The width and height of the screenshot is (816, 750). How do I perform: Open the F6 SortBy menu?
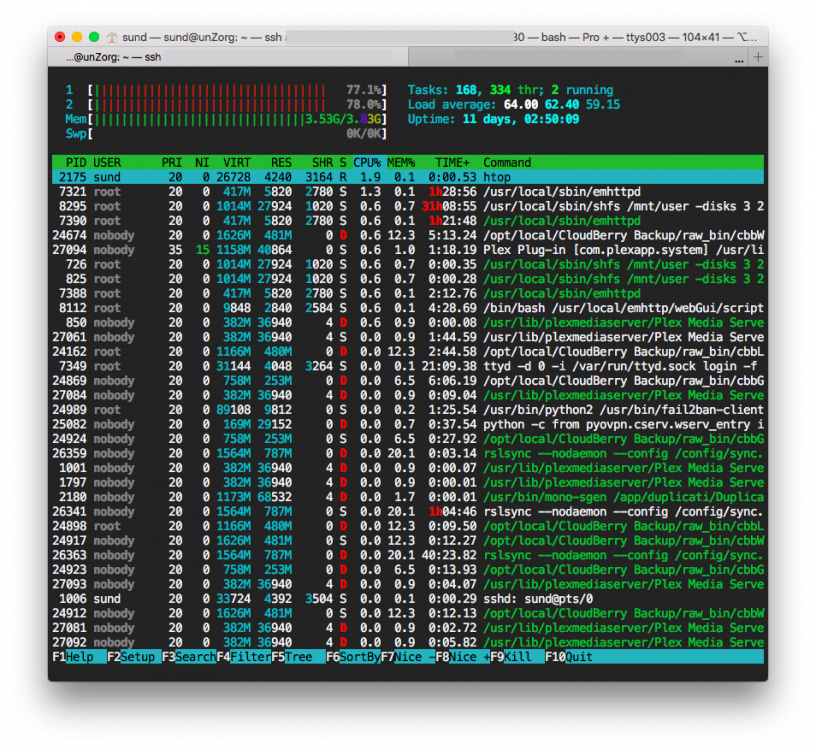353,657
